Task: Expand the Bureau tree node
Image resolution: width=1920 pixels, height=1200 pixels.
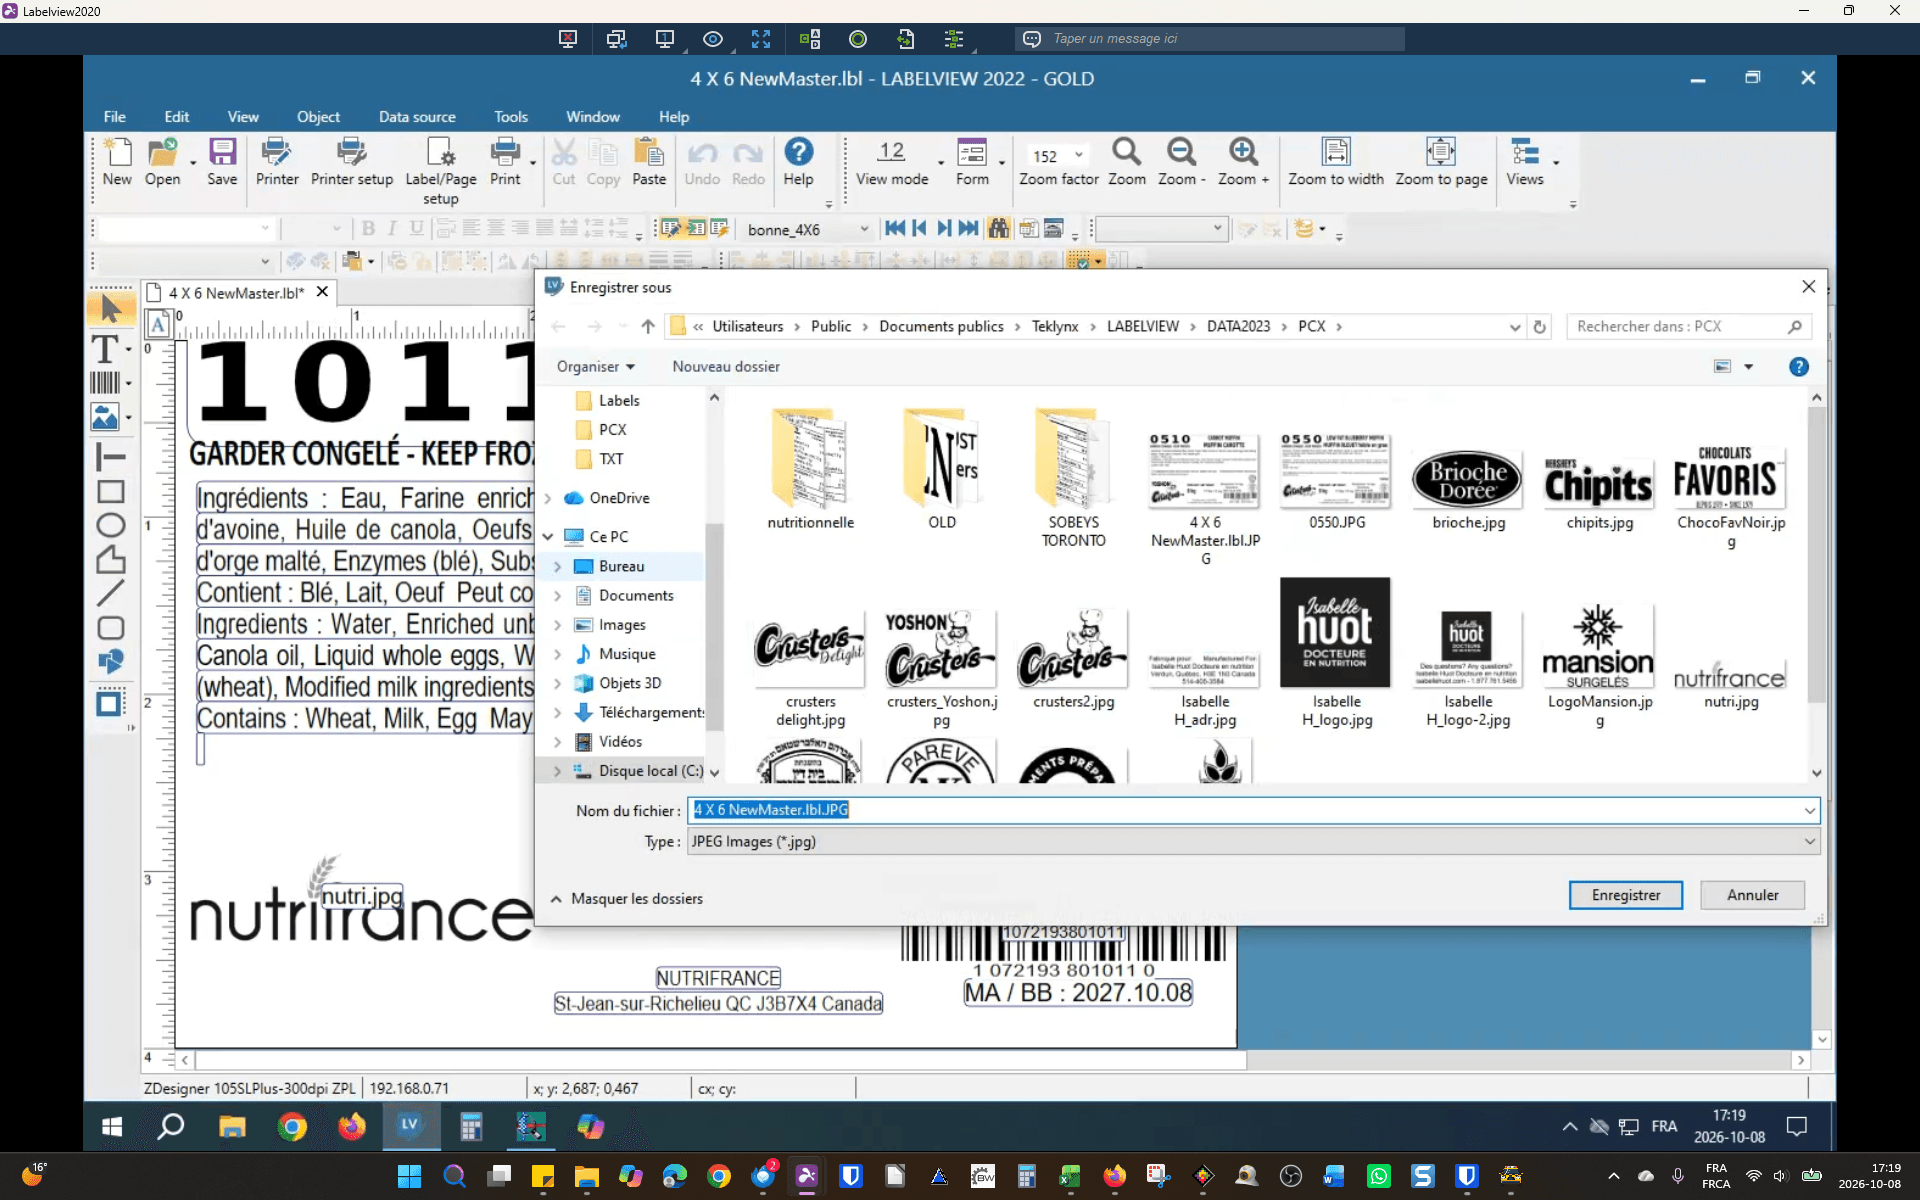Action: point(558,566)
